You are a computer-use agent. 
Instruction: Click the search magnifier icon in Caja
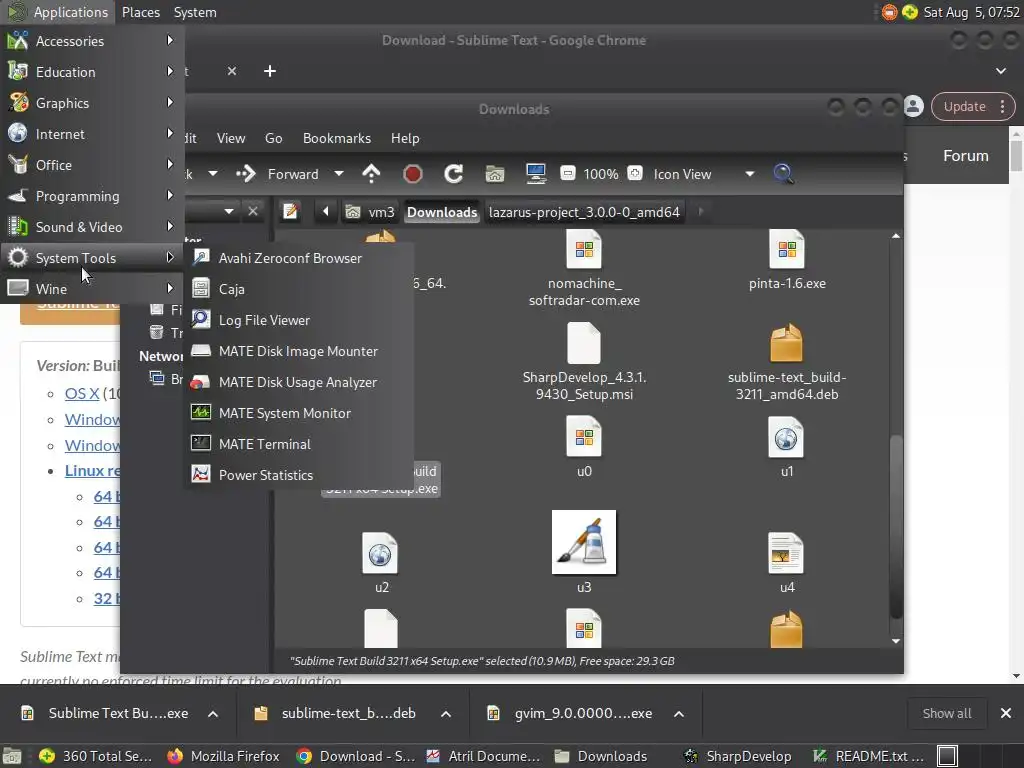(x=783, y=174)
